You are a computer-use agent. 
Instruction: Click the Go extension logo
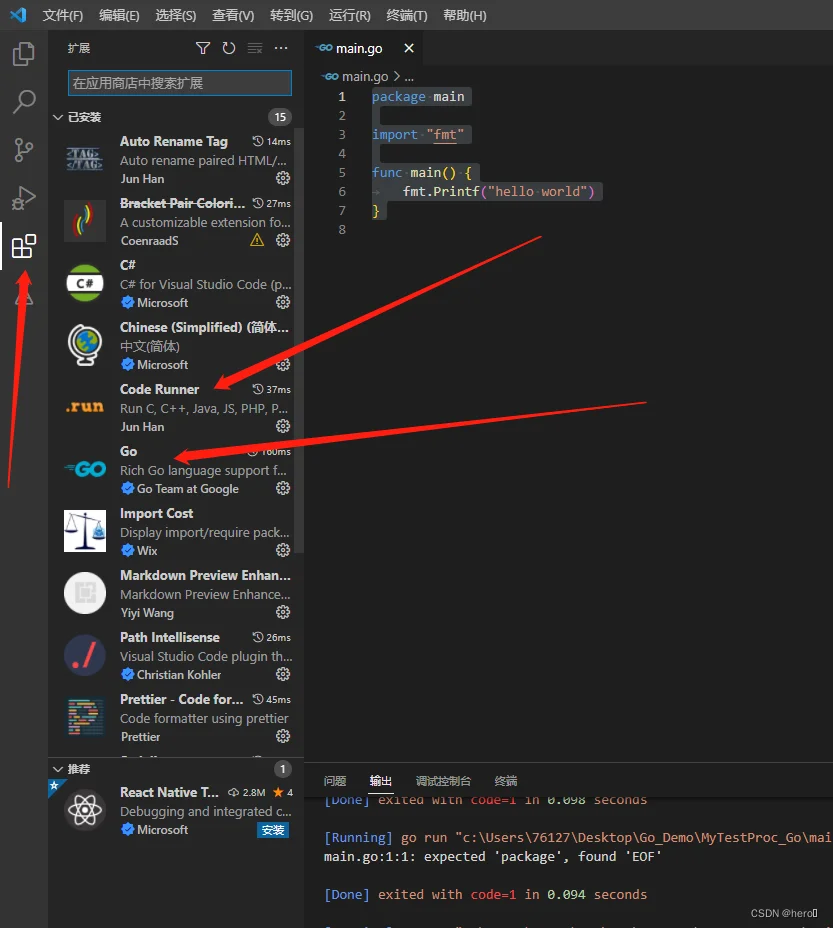[x=85, y=469]
